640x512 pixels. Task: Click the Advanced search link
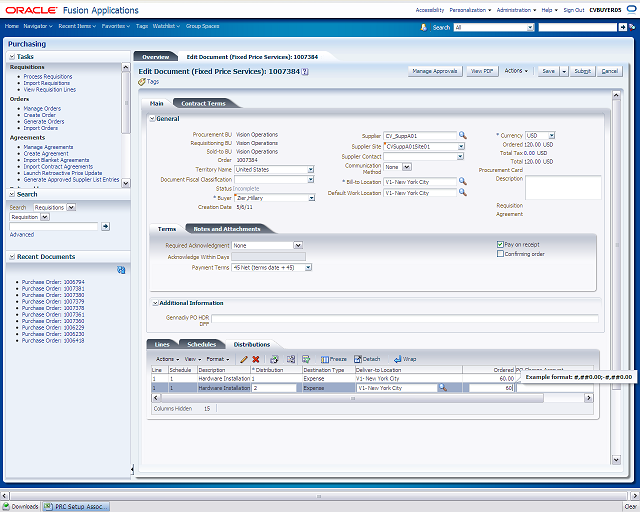(x=22, y=235)
